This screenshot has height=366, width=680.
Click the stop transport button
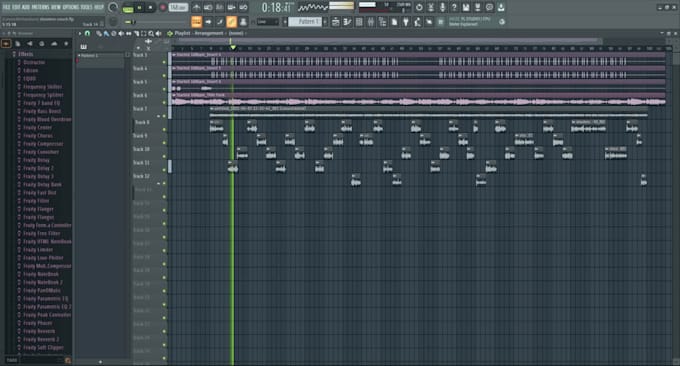point(150,7)
